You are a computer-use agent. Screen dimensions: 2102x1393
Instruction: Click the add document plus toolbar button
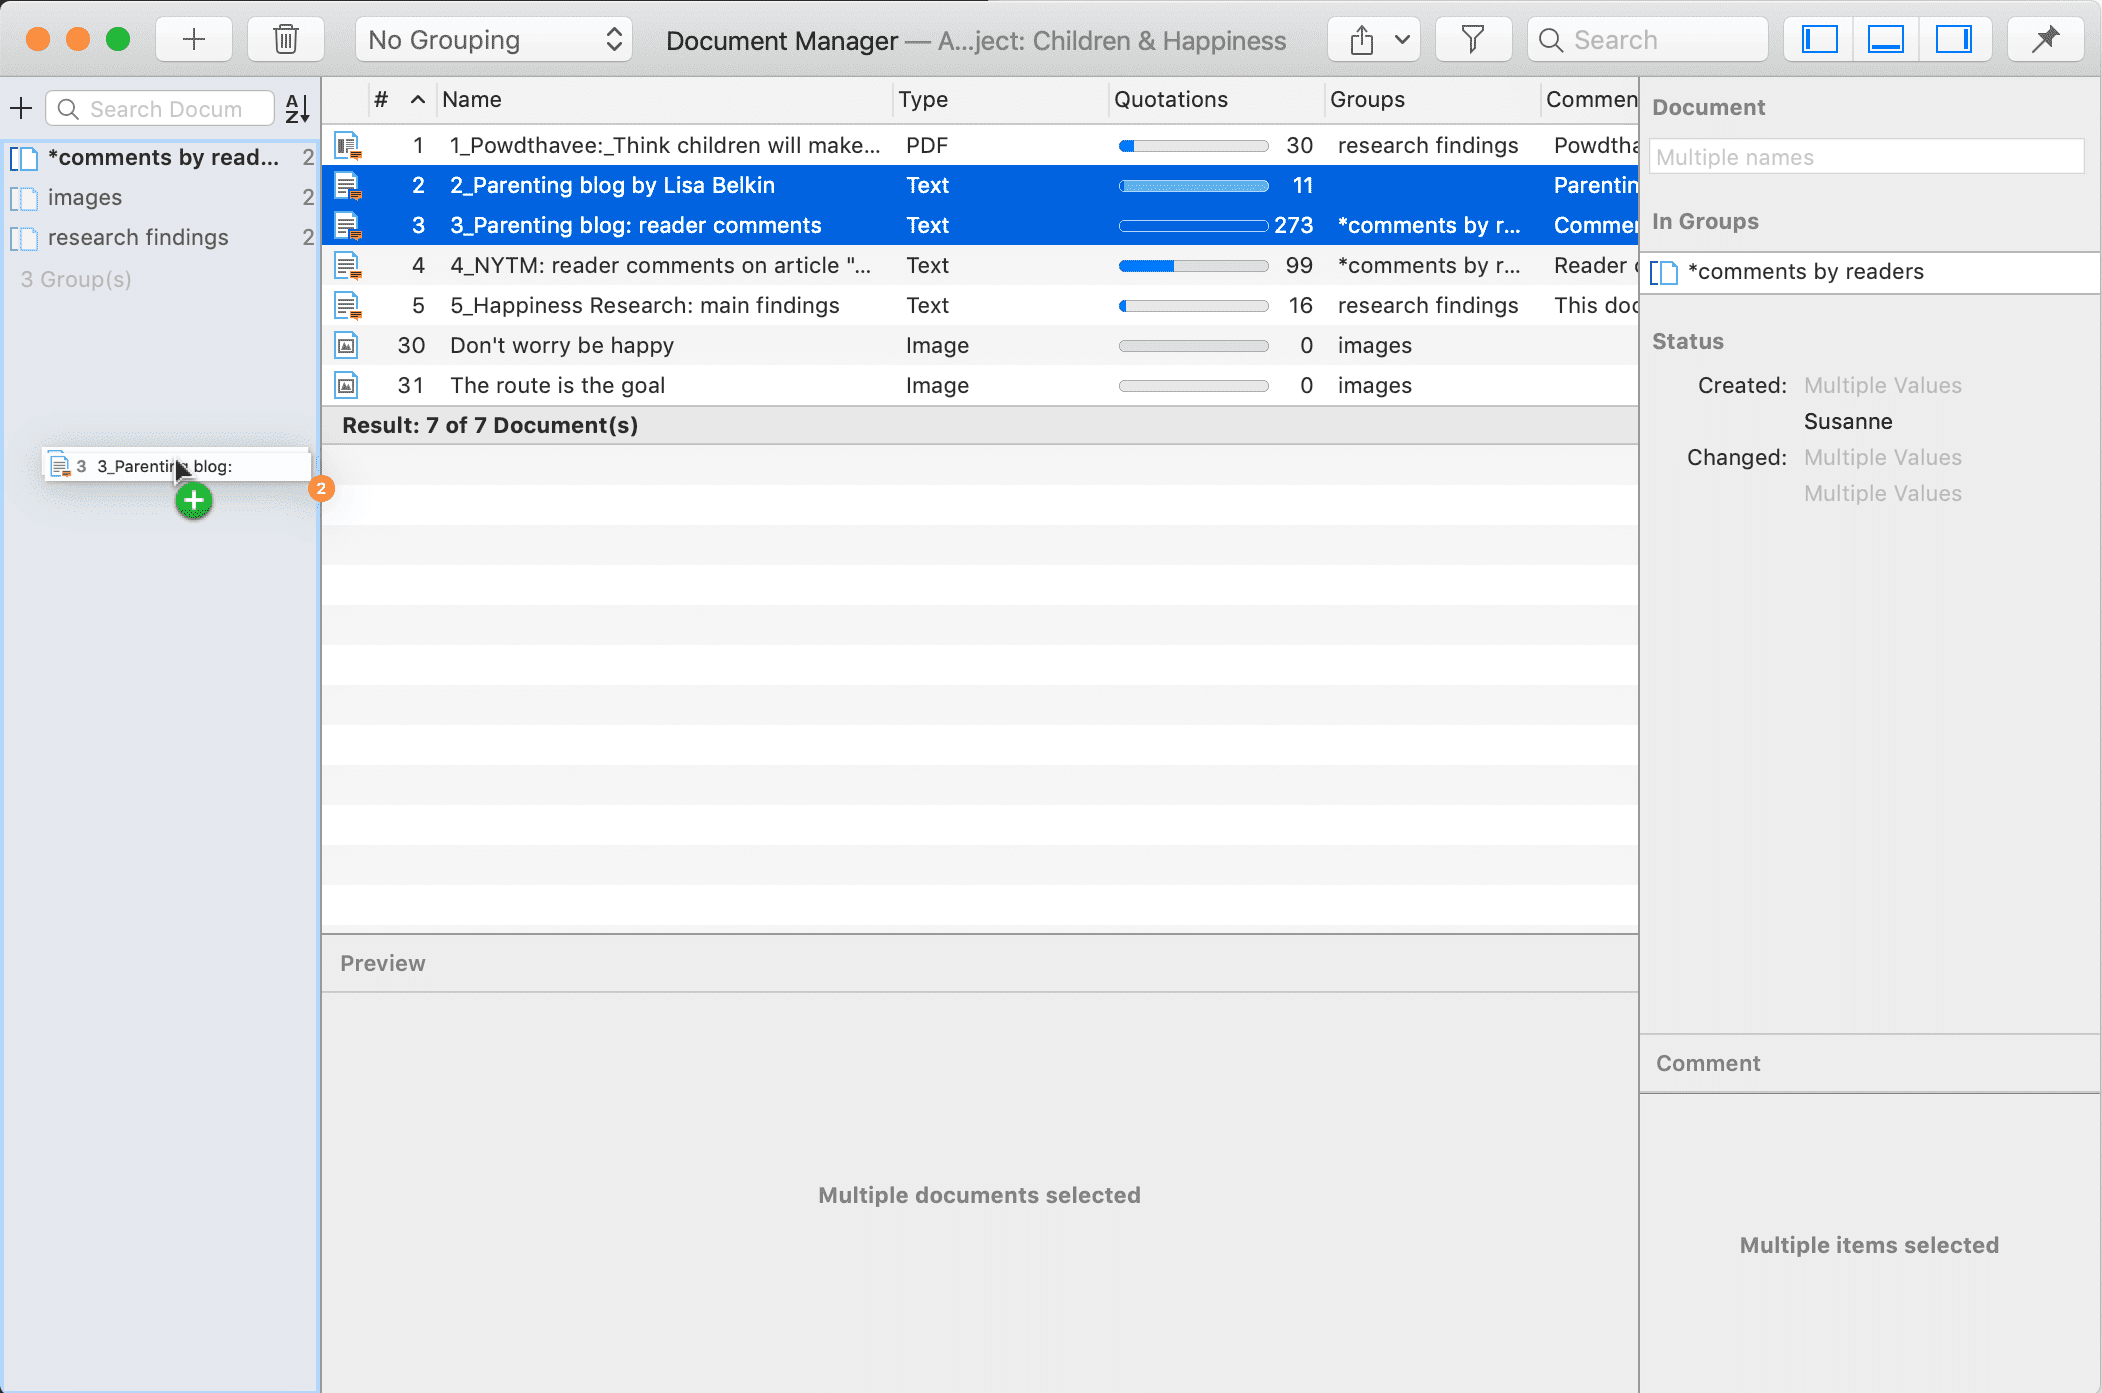point(194,40)
